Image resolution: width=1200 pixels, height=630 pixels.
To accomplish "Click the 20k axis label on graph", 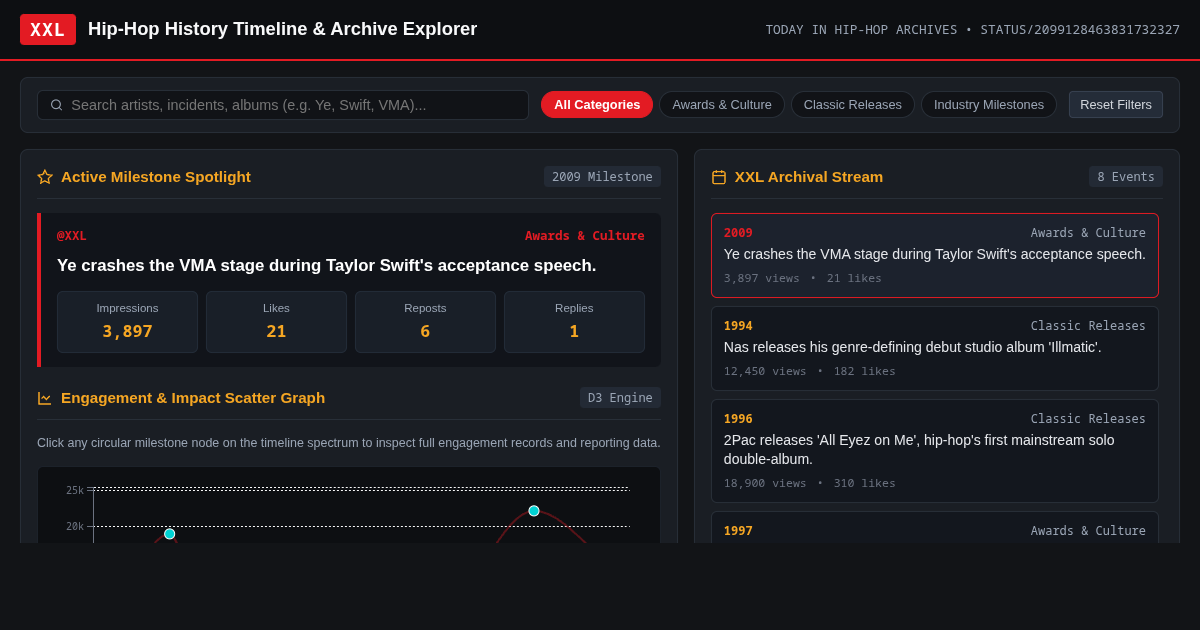I will pyautogui.click(x=75, y=526).
